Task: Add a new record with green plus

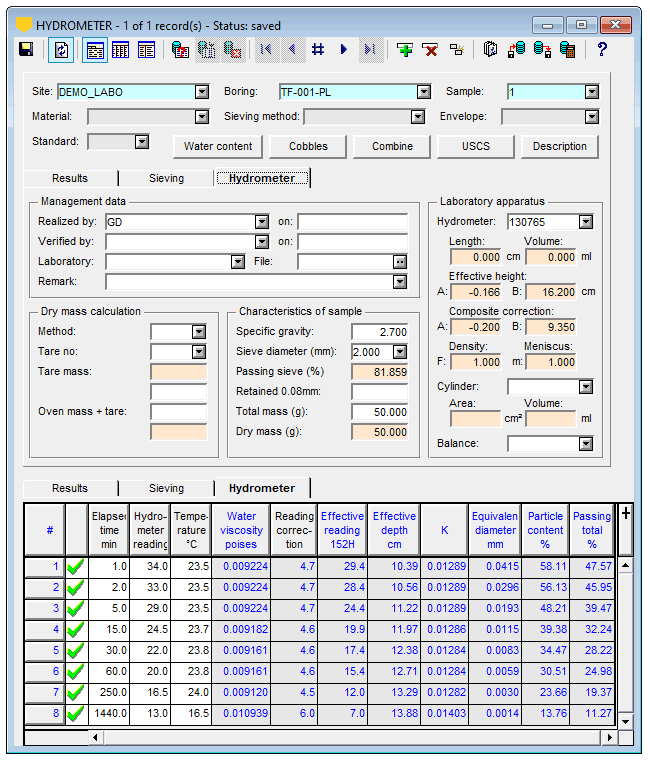Action: [x=404, y=50]
